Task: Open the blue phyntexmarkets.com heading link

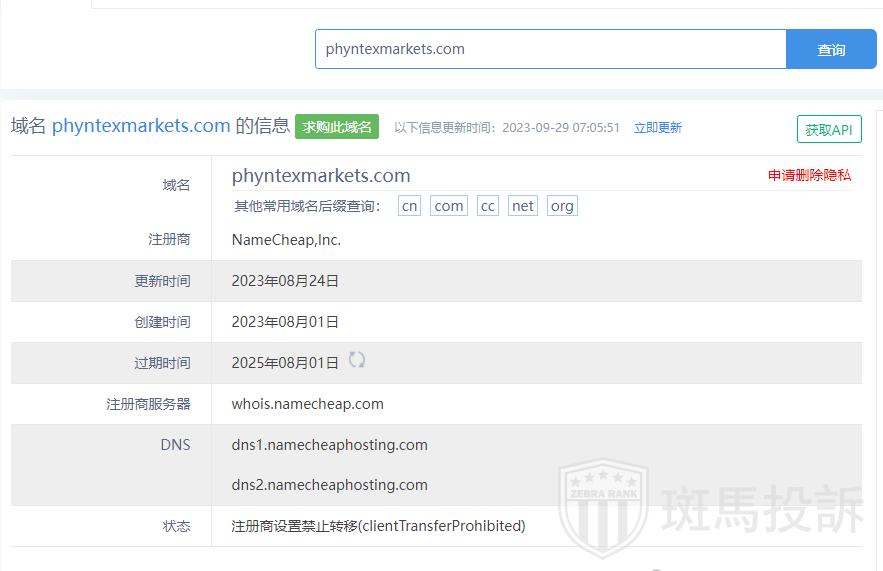Action: tap(141, 126)
